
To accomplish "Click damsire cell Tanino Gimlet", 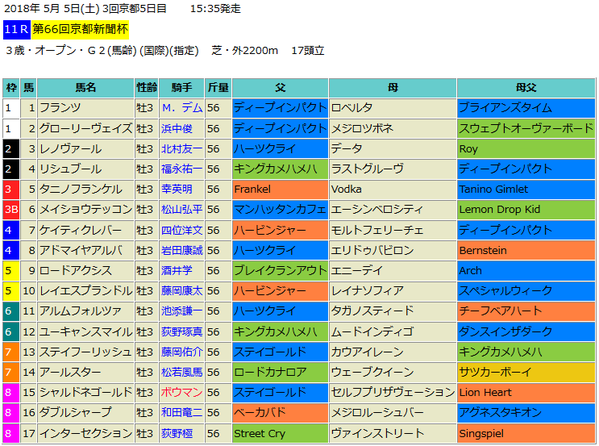I will pos(526,189).
